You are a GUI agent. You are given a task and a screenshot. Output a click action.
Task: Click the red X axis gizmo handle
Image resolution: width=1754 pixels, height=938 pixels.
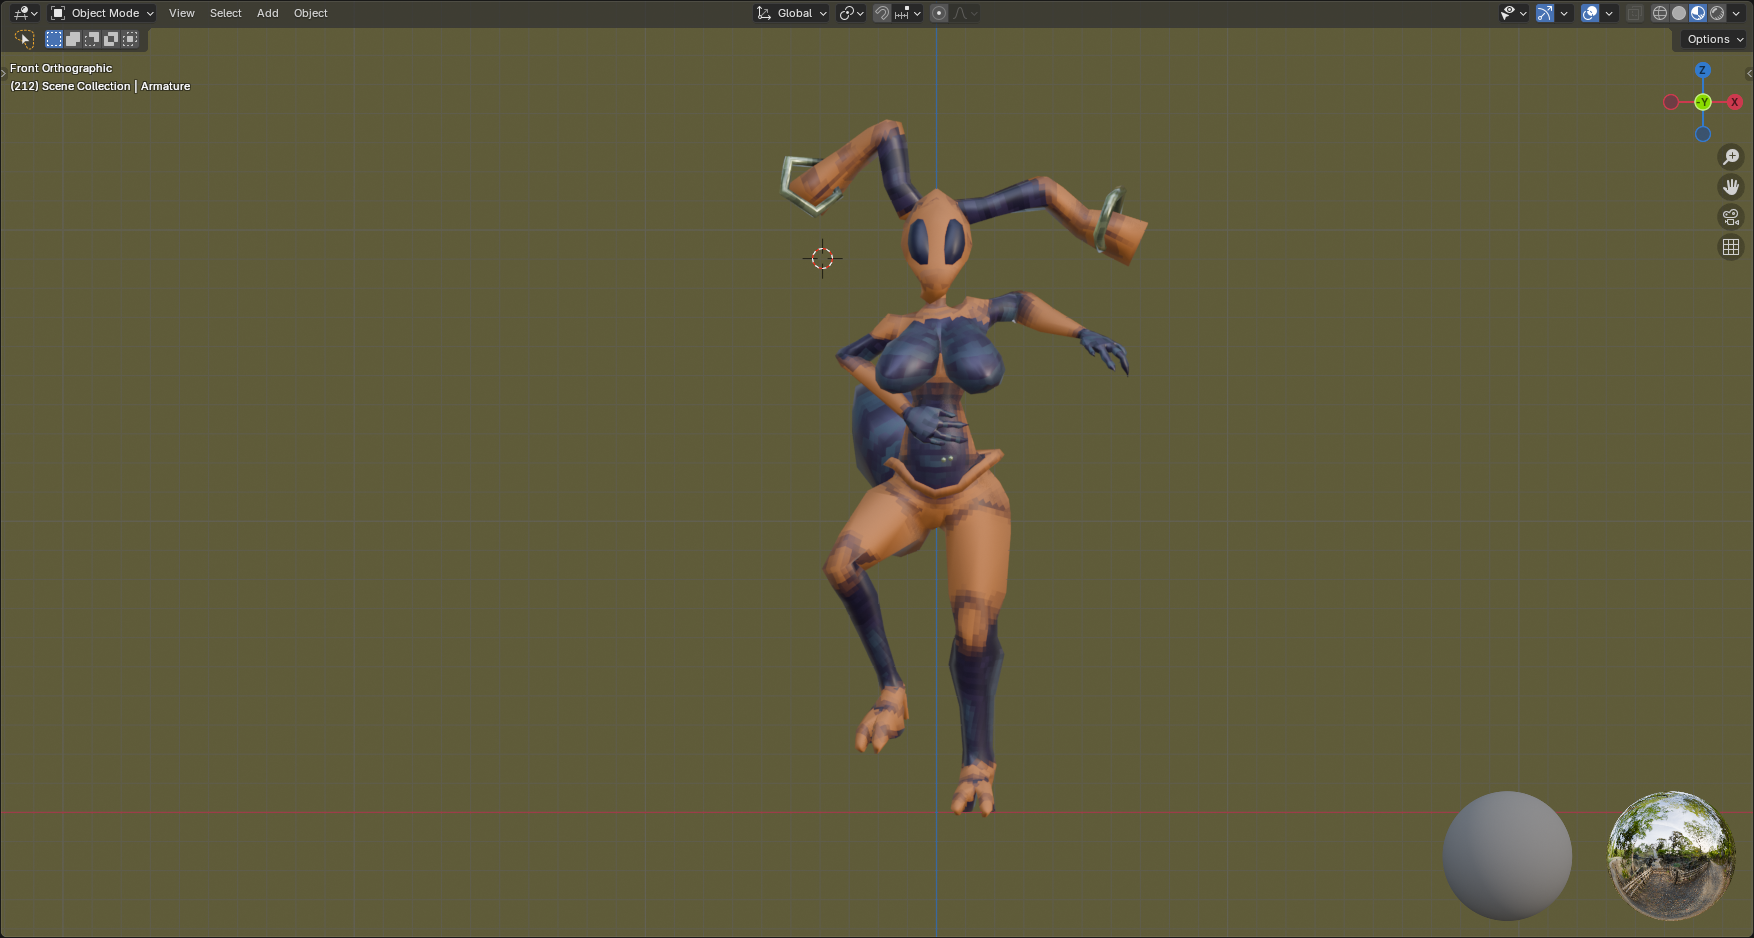tap(1734, 102)
